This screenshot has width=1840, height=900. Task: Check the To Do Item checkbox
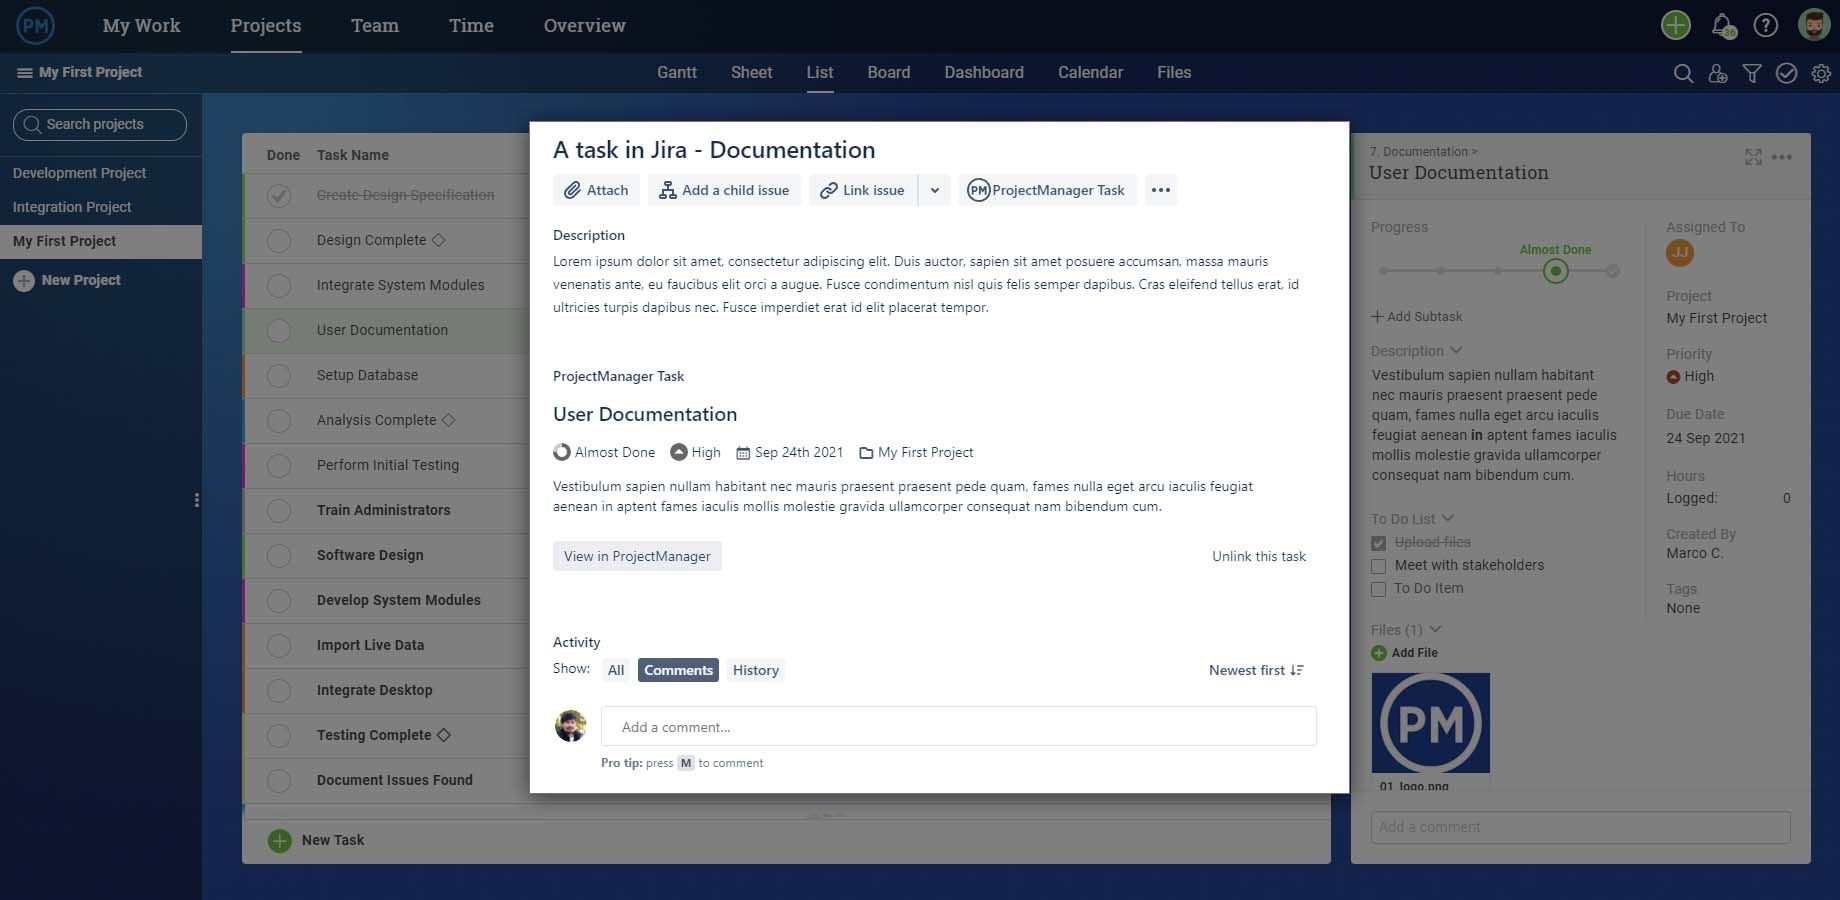[1378, 589]
